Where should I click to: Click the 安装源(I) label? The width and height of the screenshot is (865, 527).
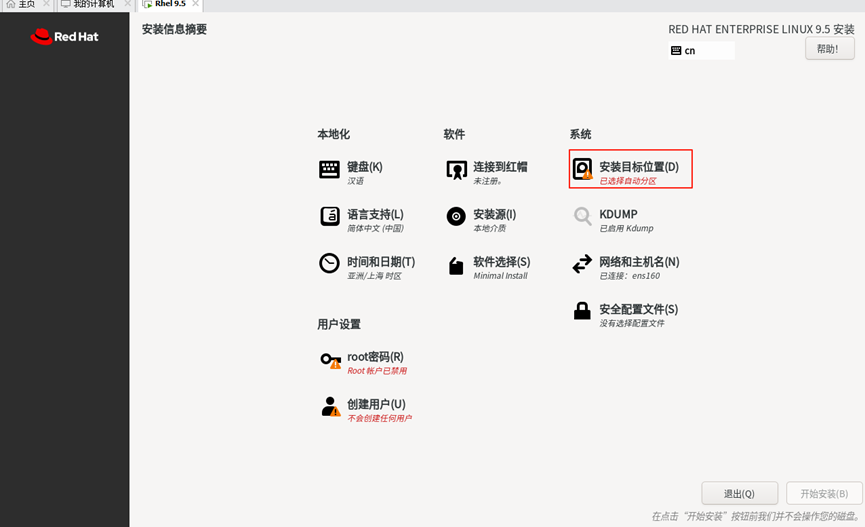(x=495, y=214)
